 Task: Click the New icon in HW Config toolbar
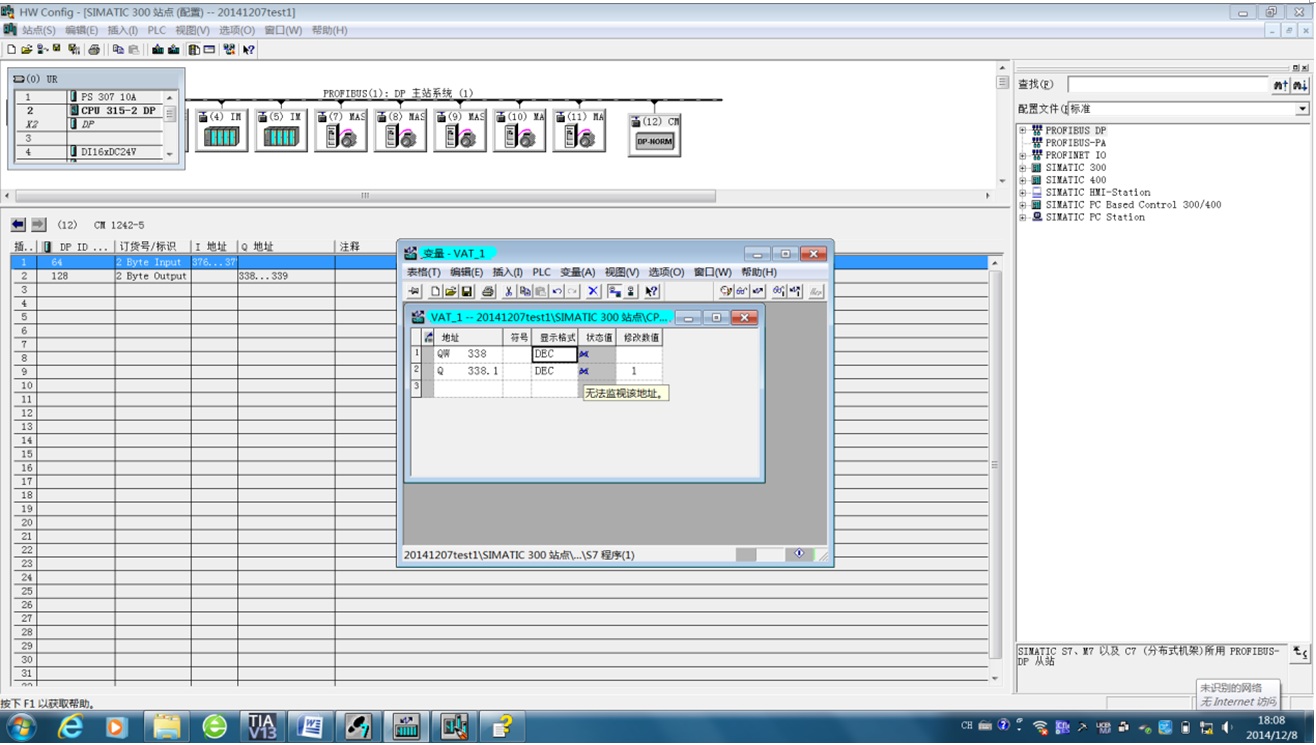11,49
